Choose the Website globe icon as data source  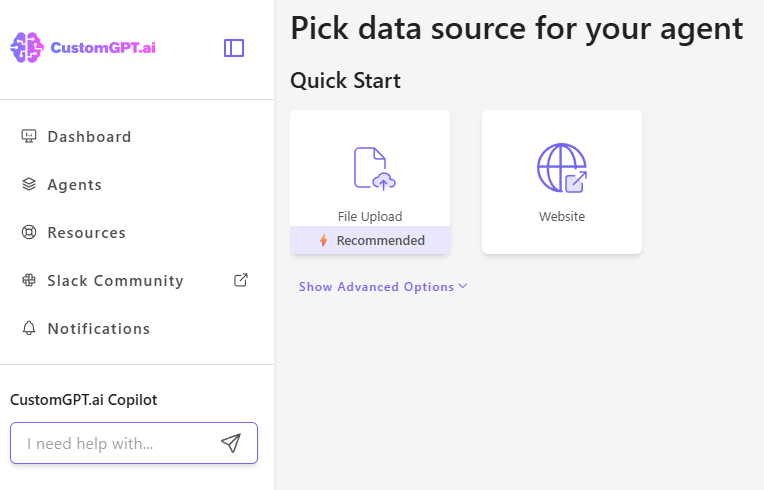pos(562,168)
